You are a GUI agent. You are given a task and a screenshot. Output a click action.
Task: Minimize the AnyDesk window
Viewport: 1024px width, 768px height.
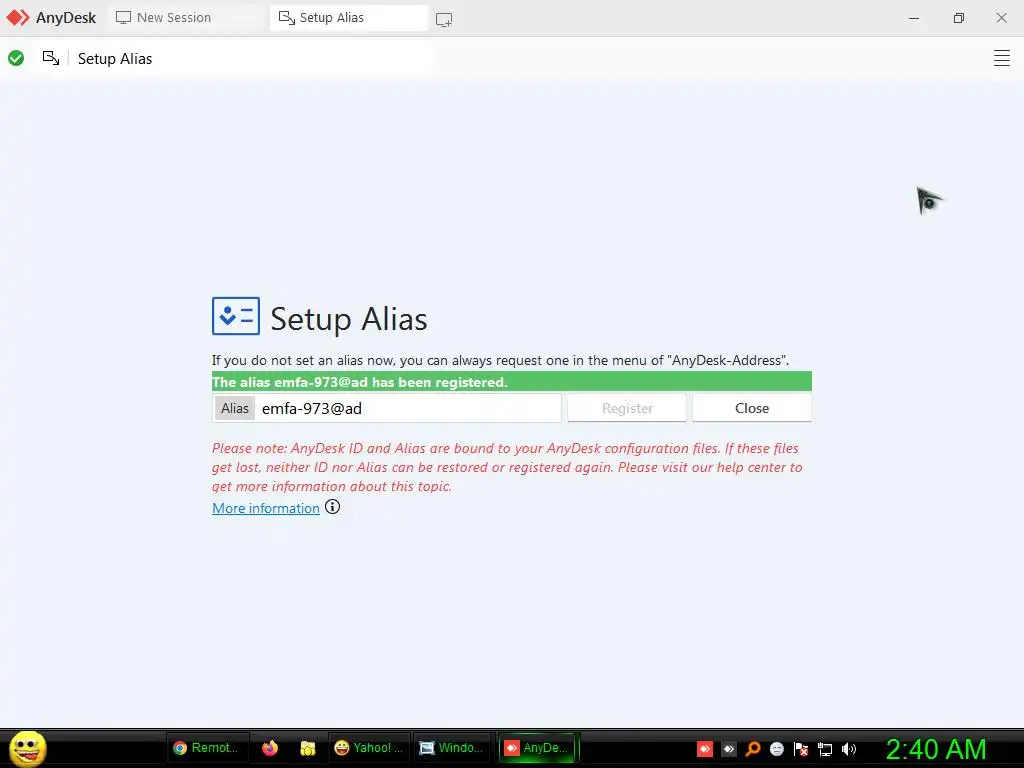[x=914, y=18]
